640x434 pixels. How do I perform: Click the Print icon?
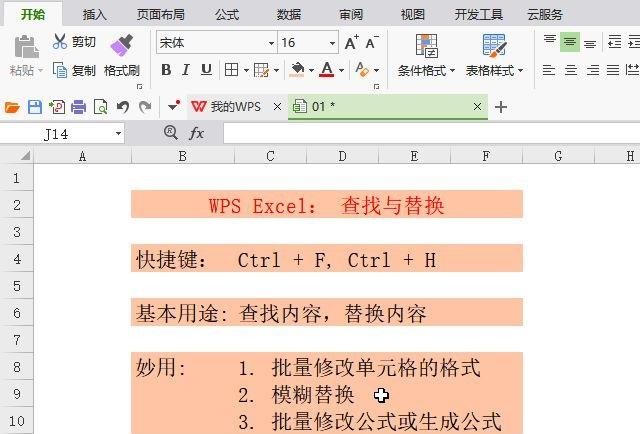[78, 107]
